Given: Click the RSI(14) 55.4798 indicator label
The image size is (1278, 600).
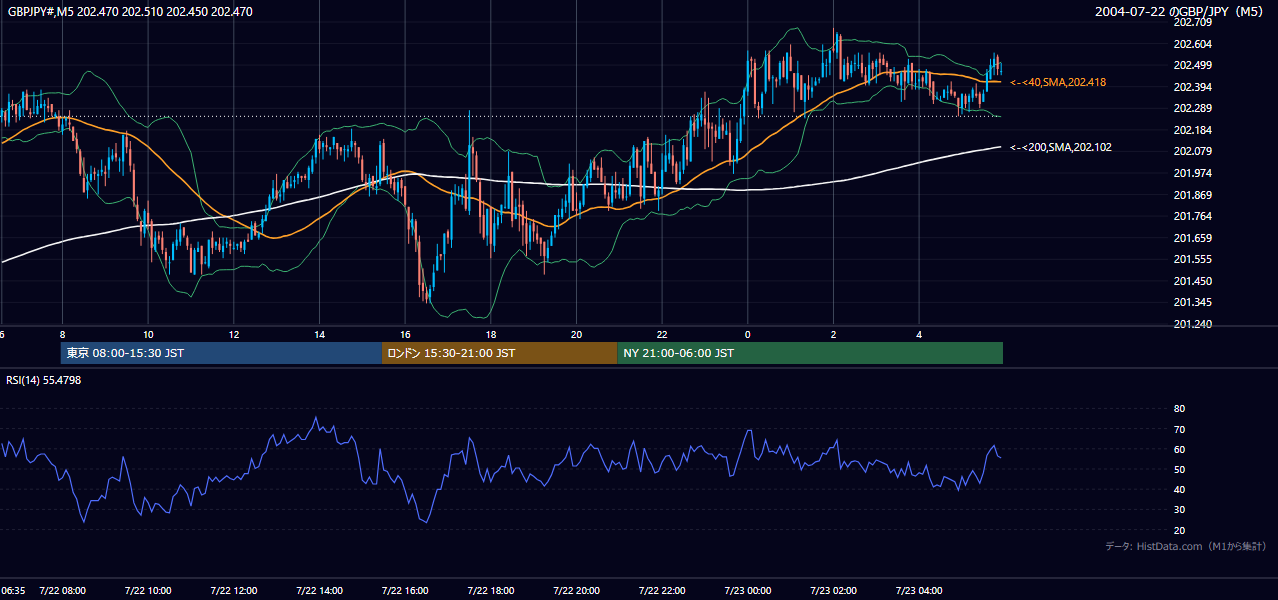Looking at the screenshot, I should 44,380.
